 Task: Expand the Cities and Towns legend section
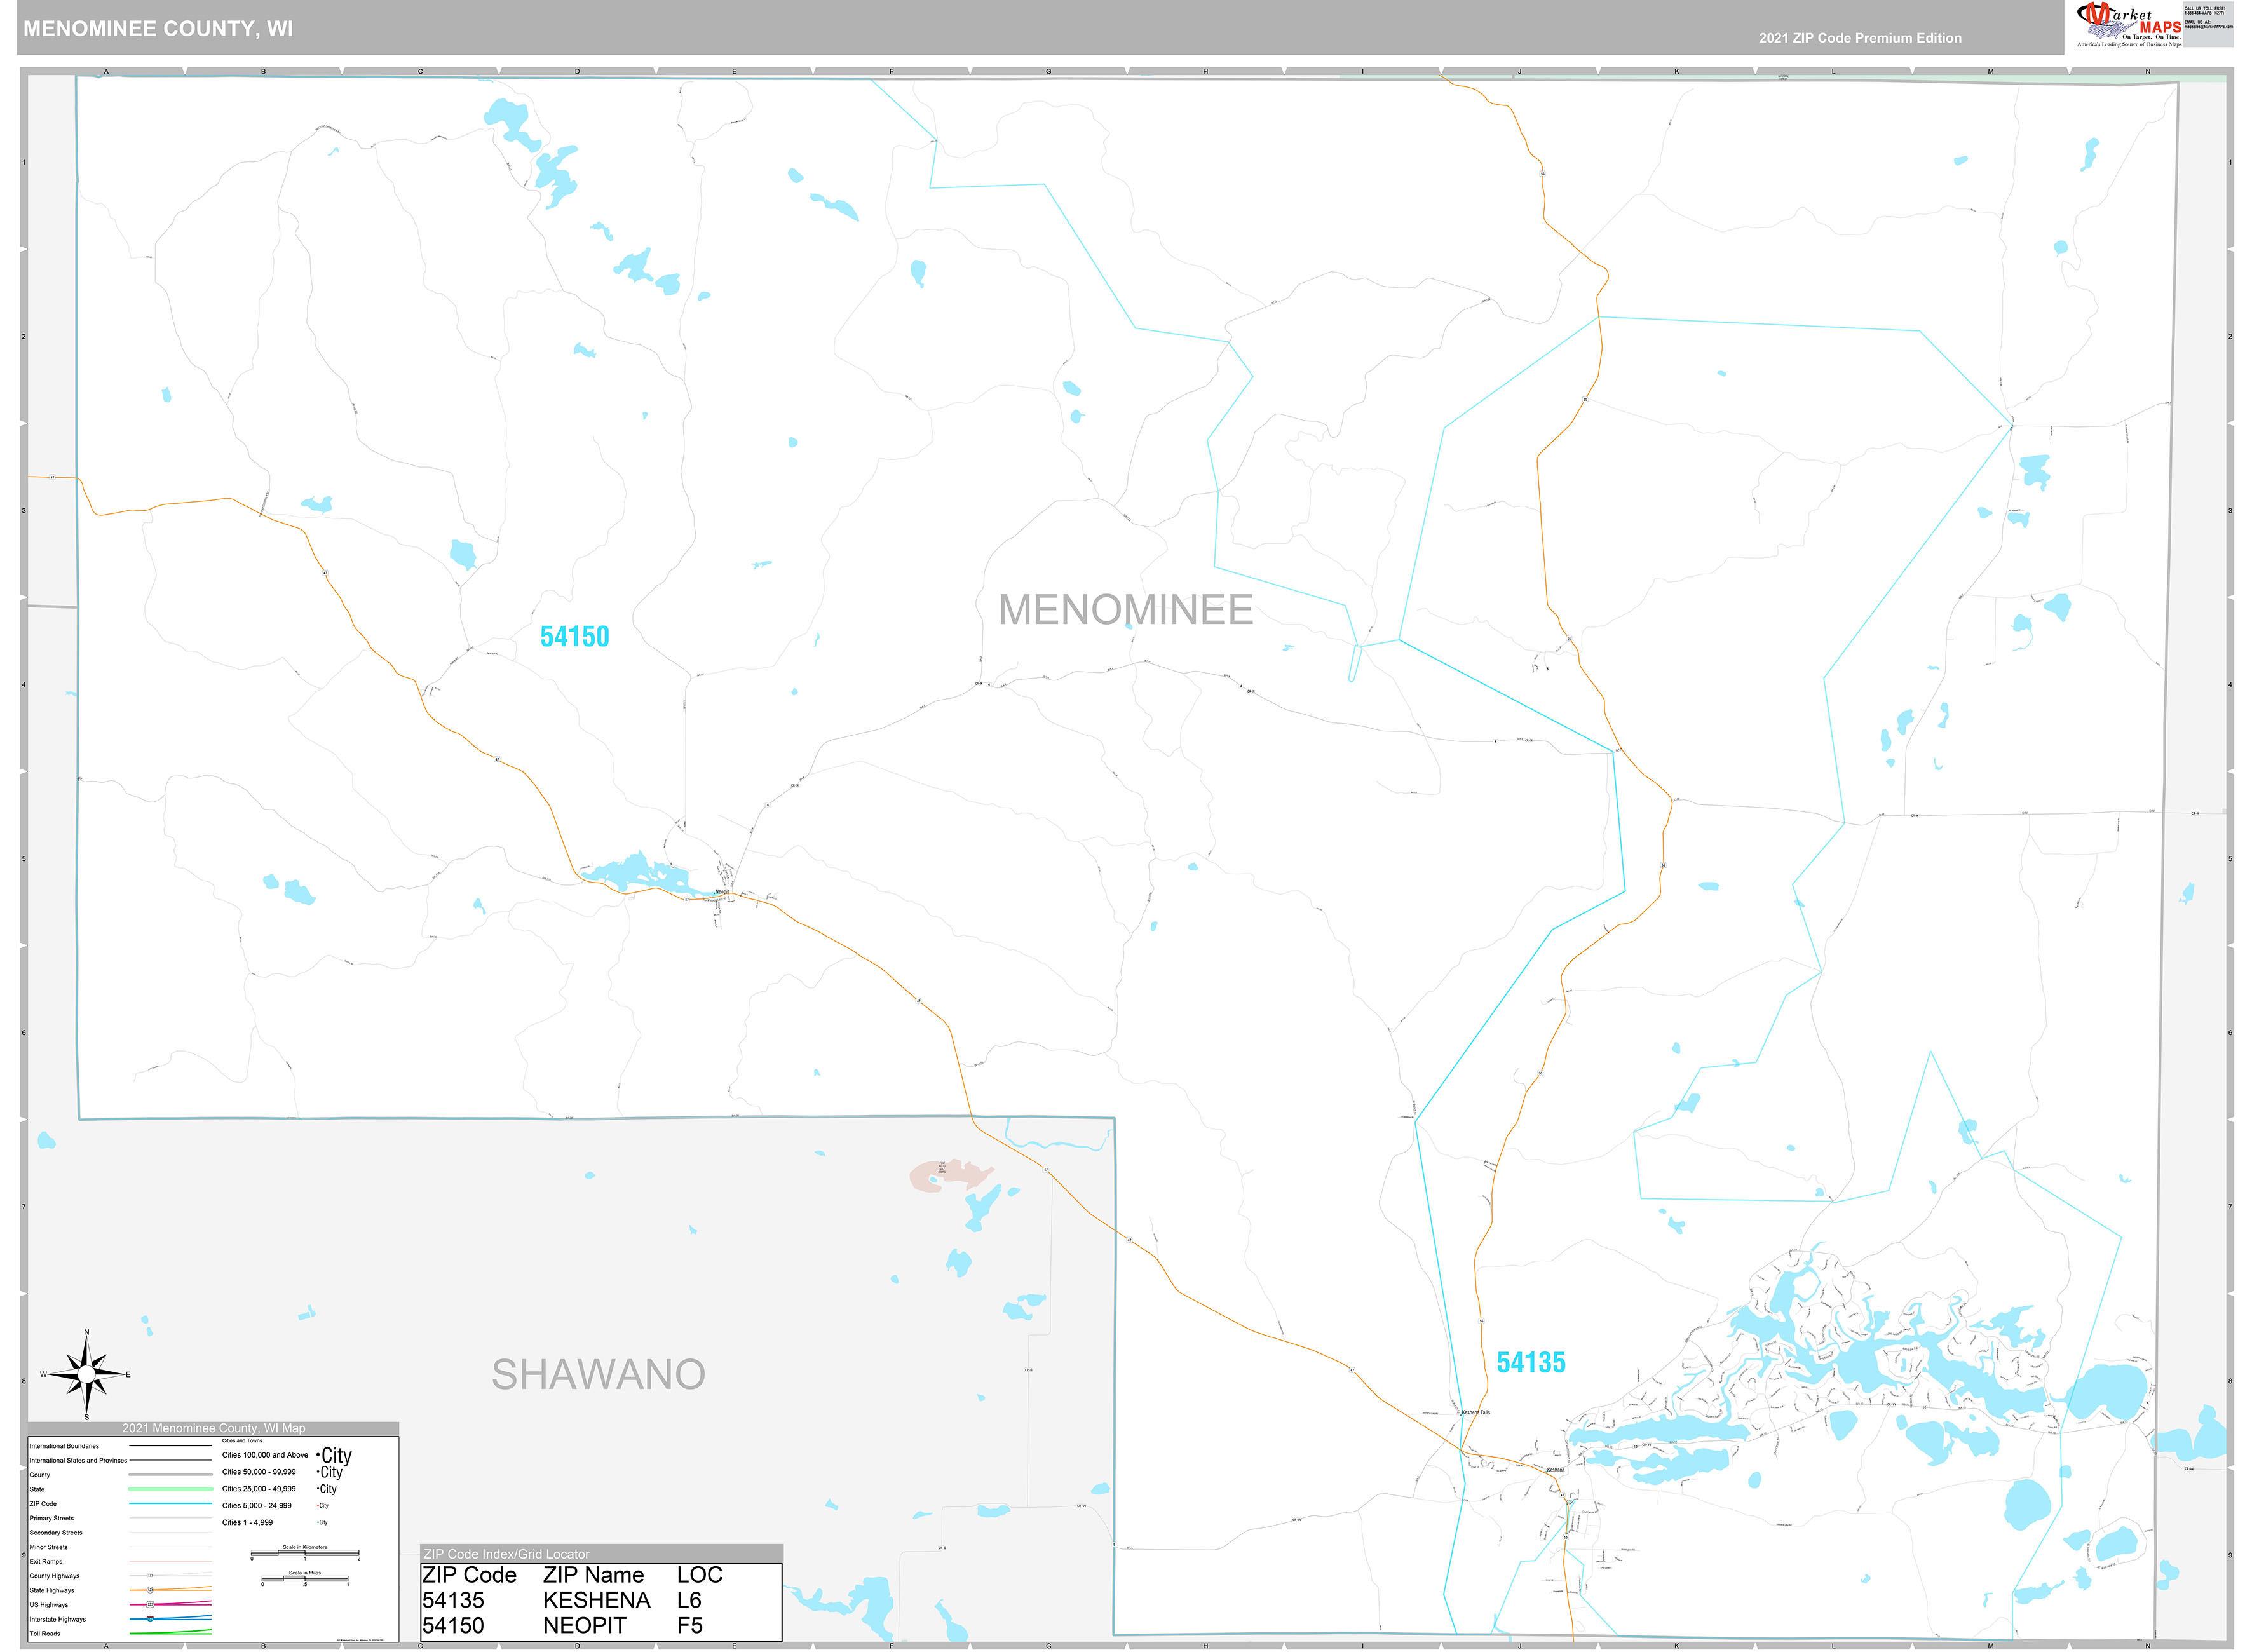point(243,1441)
